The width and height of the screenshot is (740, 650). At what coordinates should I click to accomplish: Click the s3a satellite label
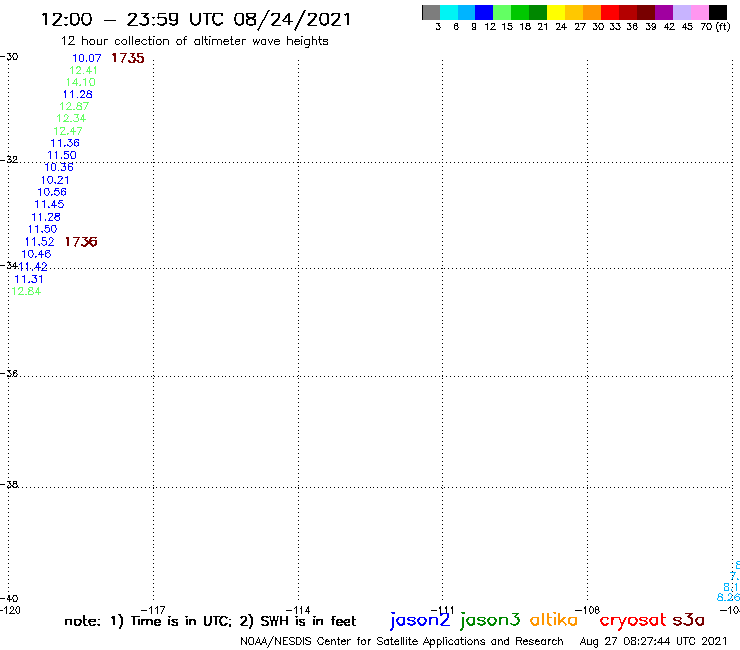tap(688, 620)
